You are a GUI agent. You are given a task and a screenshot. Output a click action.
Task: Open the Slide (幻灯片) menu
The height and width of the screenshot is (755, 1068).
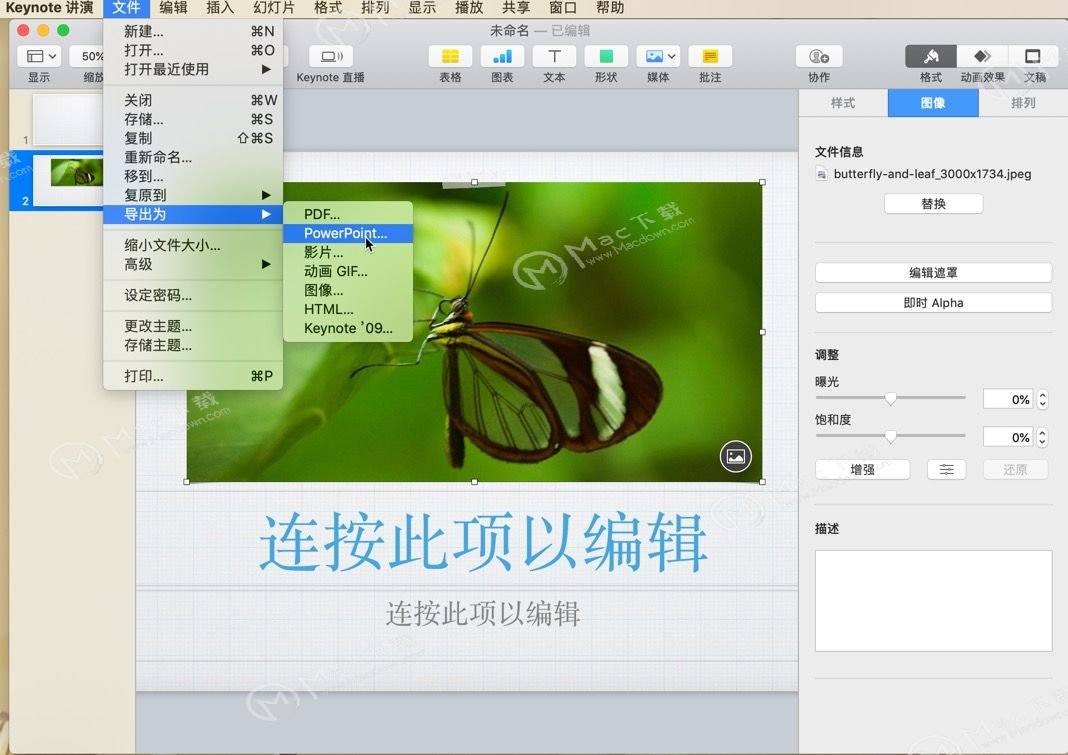274,8
